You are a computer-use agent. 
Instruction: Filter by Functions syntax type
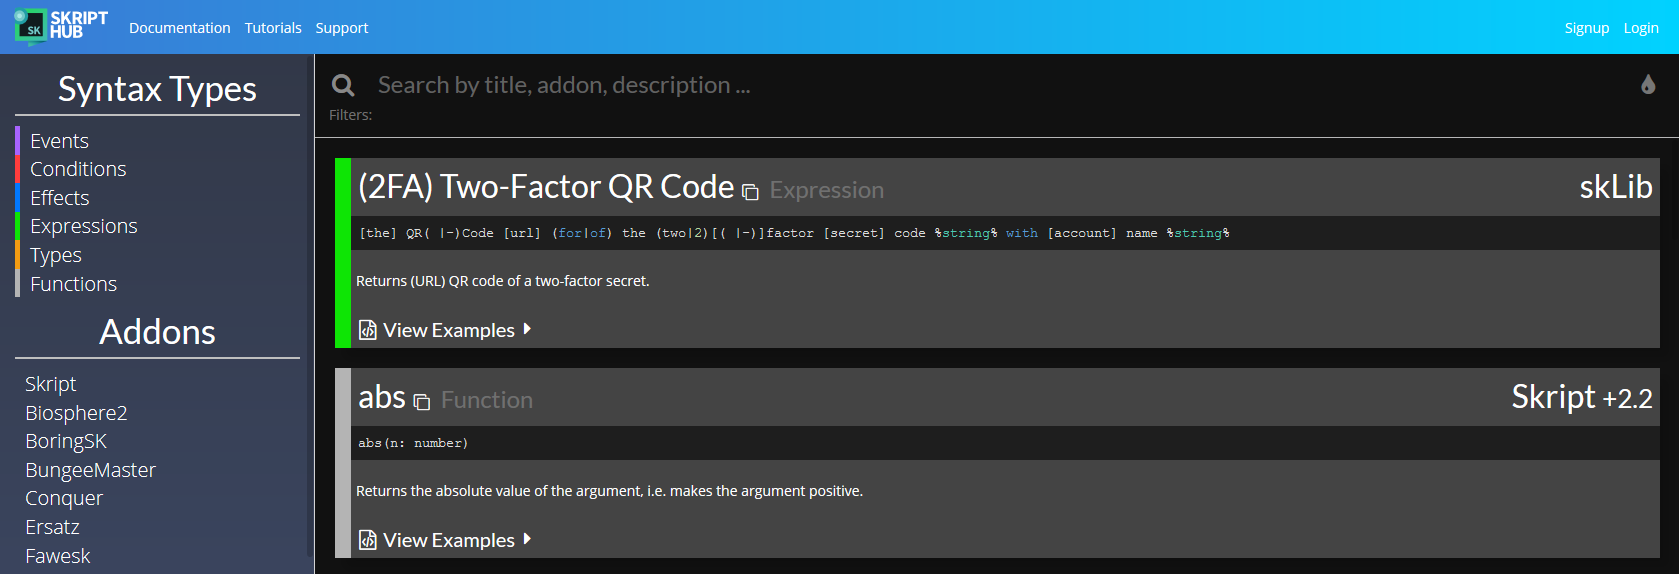pyautogui.click(x=73, y=284)
